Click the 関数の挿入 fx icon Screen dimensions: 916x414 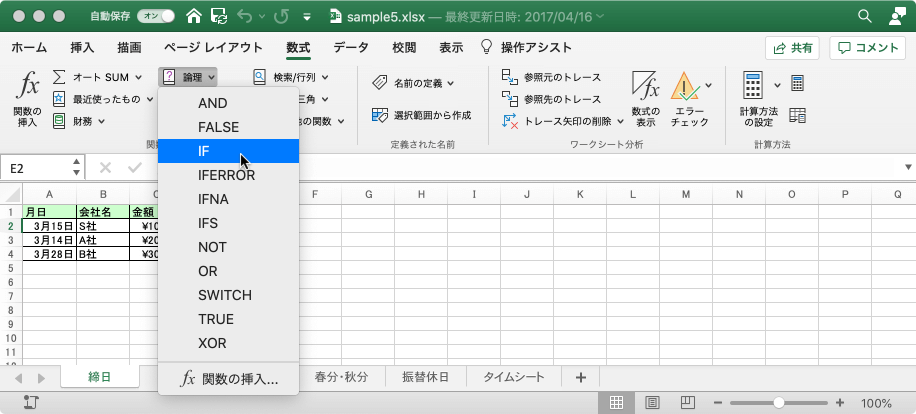(27, 87)
